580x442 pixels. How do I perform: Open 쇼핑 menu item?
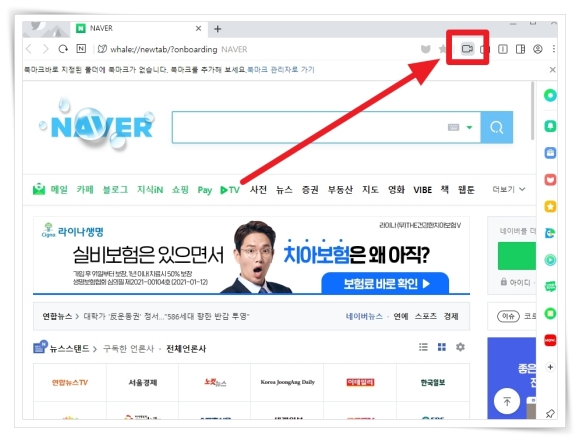[x=180, y=189]
